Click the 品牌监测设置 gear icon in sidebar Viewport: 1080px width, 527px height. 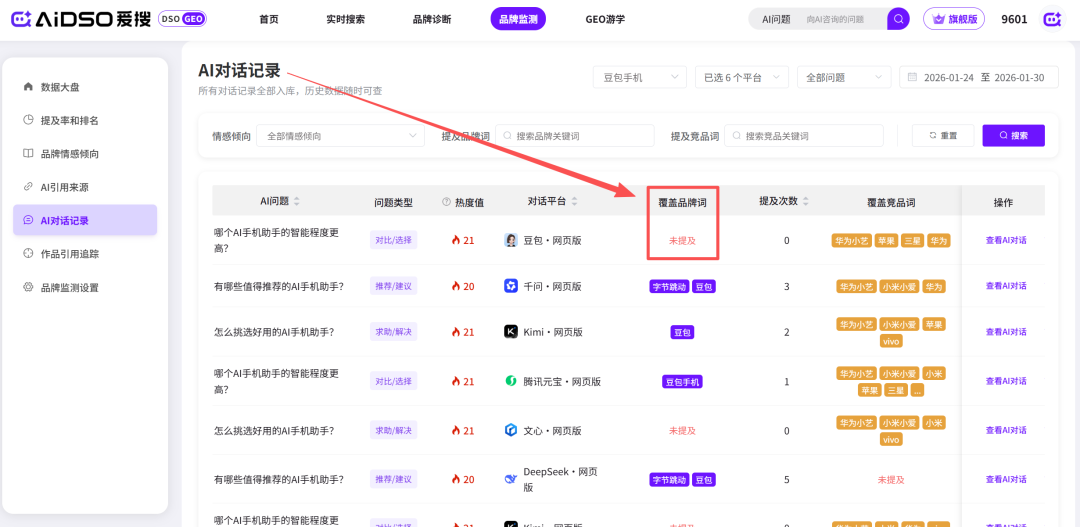[28, 287]
